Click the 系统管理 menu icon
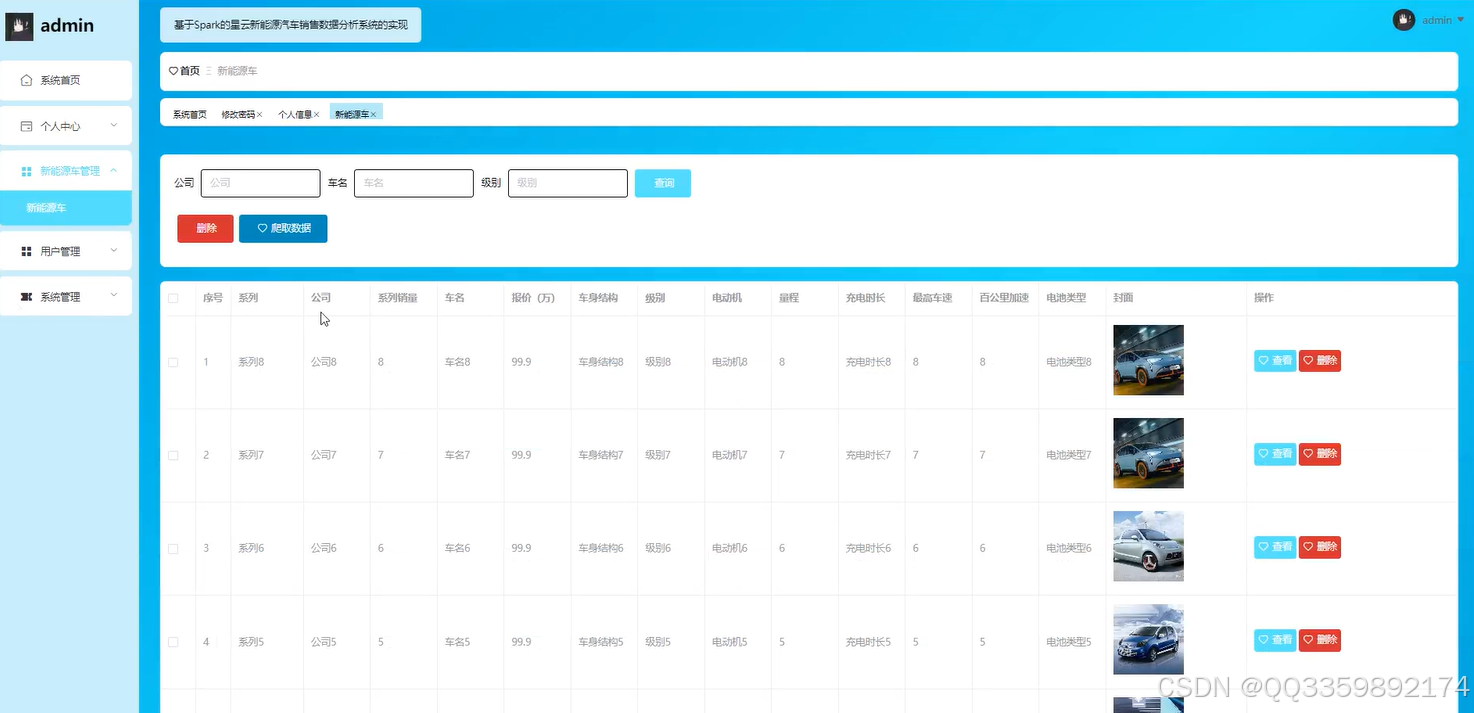Viewport: 1474px width, 713px height. click(26, 297)
